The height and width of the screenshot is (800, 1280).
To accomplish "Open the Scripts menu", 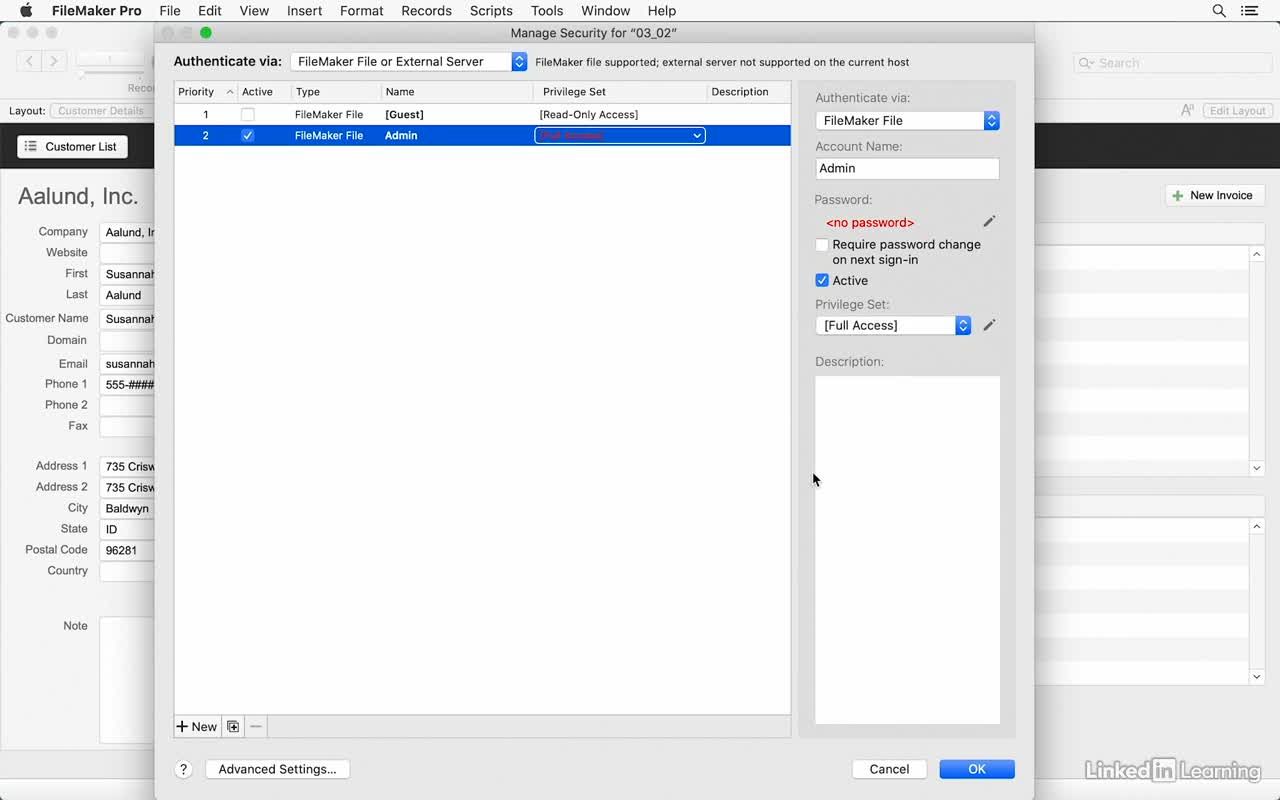I will coord(491,11).
